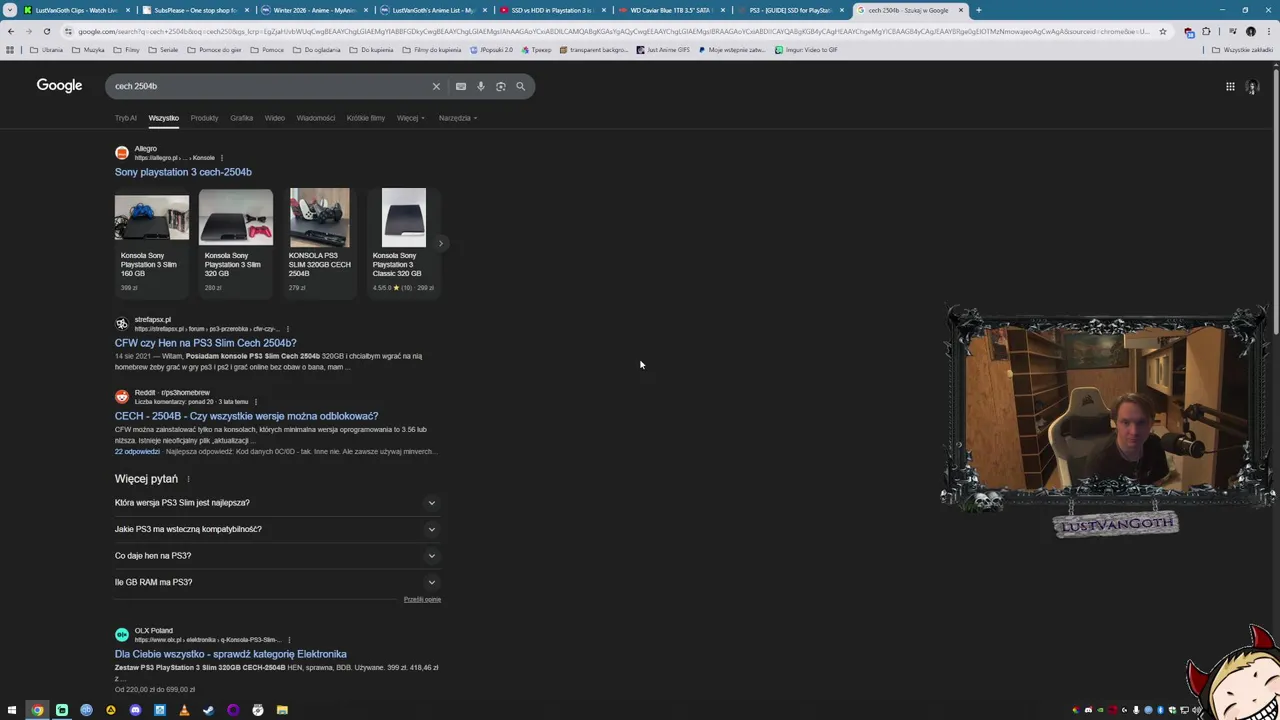Screen dimensions: 1280x720
Task: Open 'Dla Ciebie wszystko' OLX result
Action: pos(230,654)
